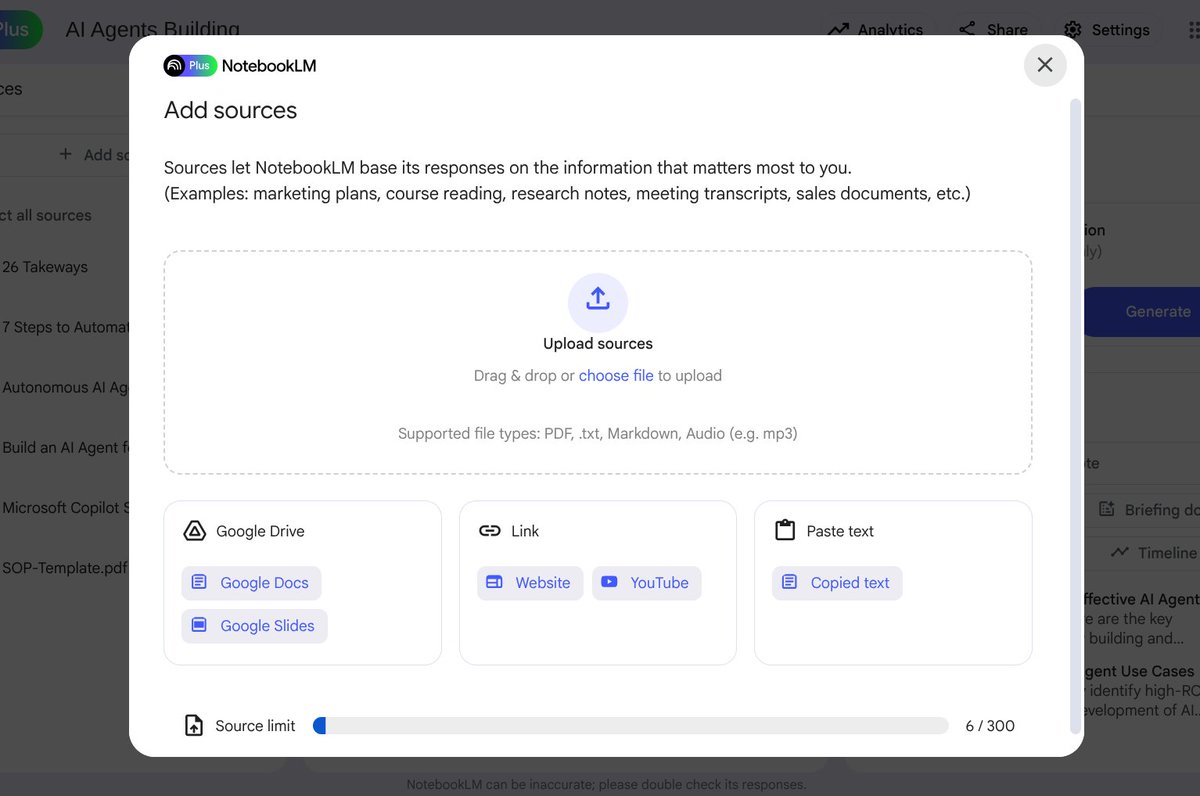Click the Paste text clipboard icon

point(785,531)
